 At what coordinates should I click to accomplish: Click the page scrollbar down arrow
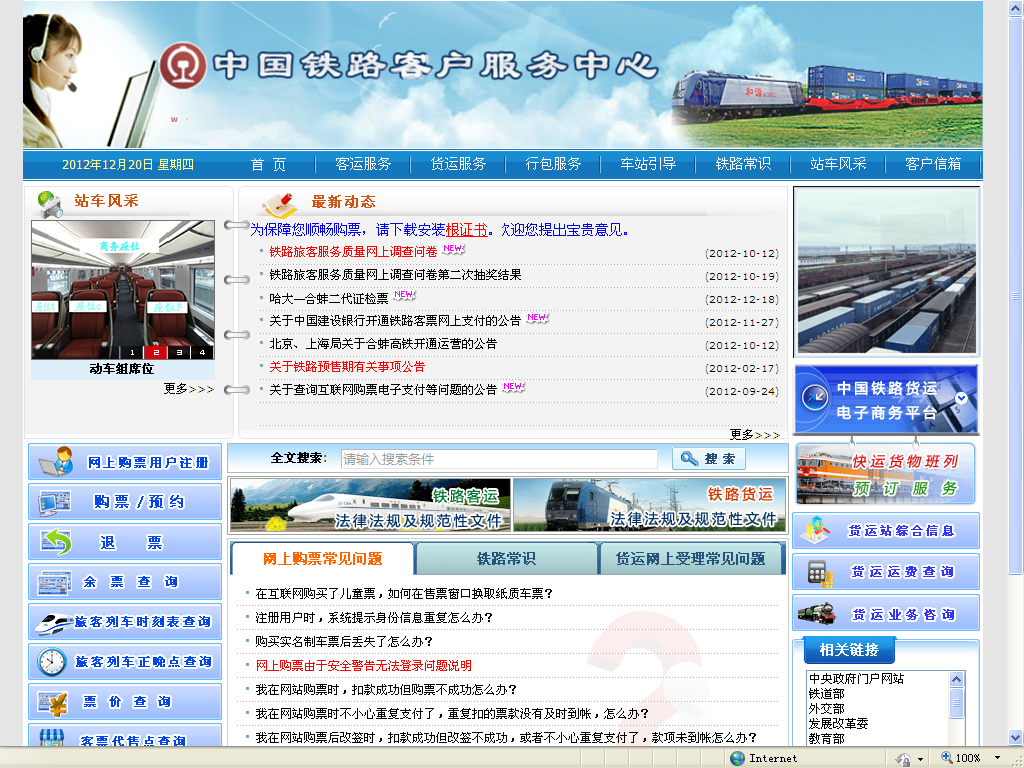click(1016, 738)
